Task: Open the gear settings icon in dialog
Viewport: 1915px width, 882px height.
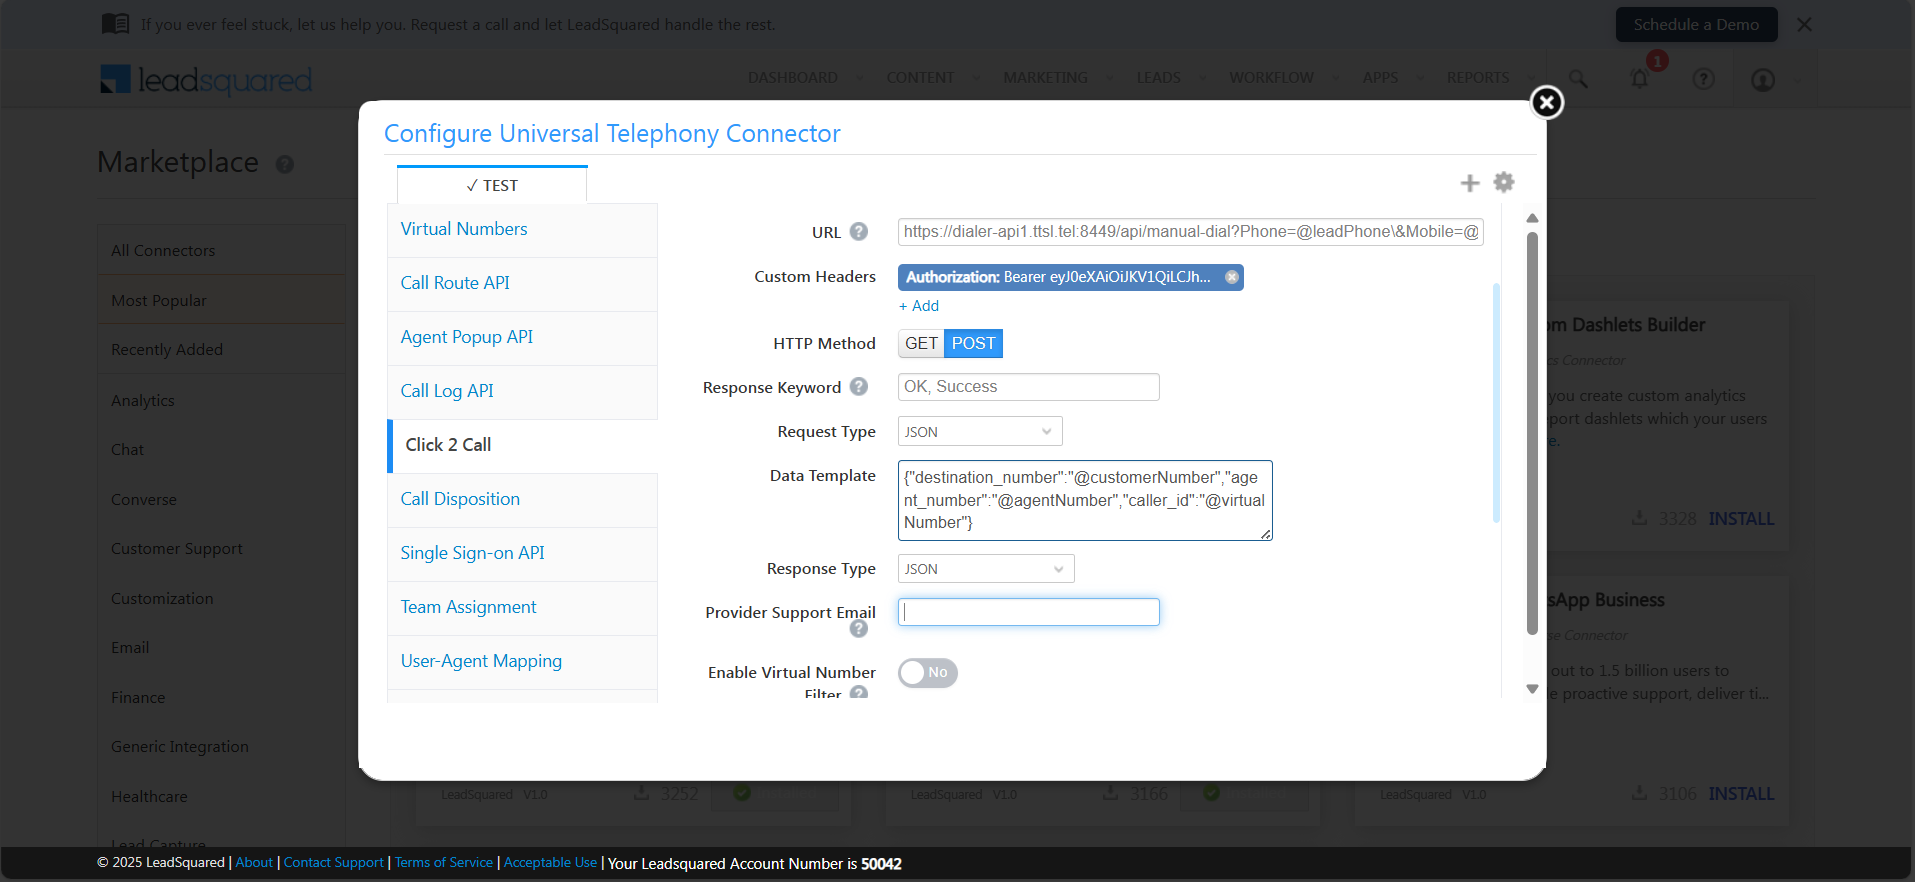Action: (x=1503, y=182)
